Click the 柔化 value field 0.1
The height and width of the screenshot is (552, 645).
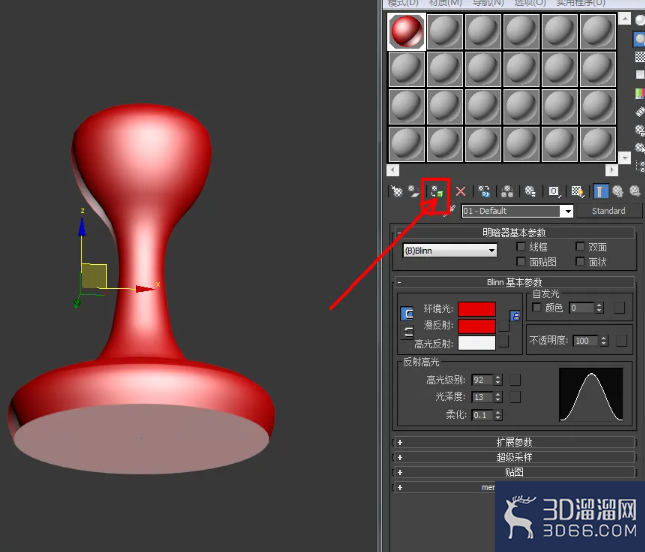pos(482,415)
